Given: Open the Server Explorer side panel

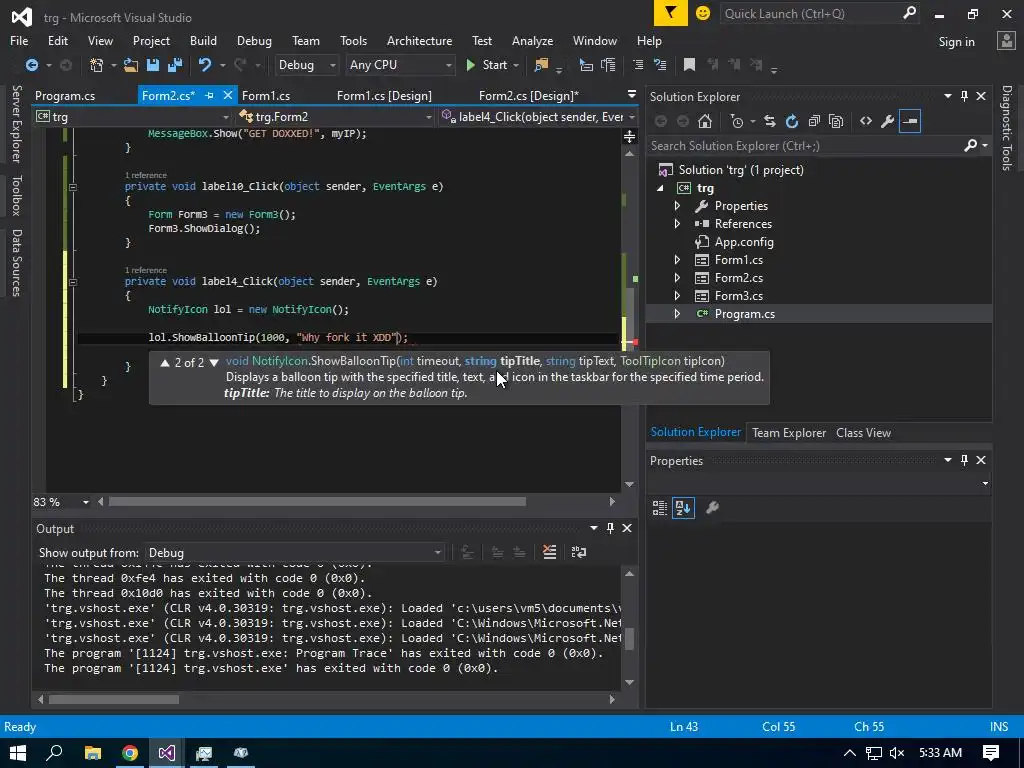Looking at the screenshot, I should pos(16,124).
